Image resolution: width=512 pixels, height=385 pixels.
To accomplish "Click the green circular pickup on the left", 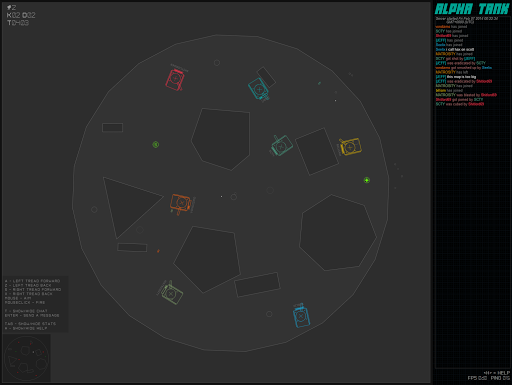I will coord(156,145).
